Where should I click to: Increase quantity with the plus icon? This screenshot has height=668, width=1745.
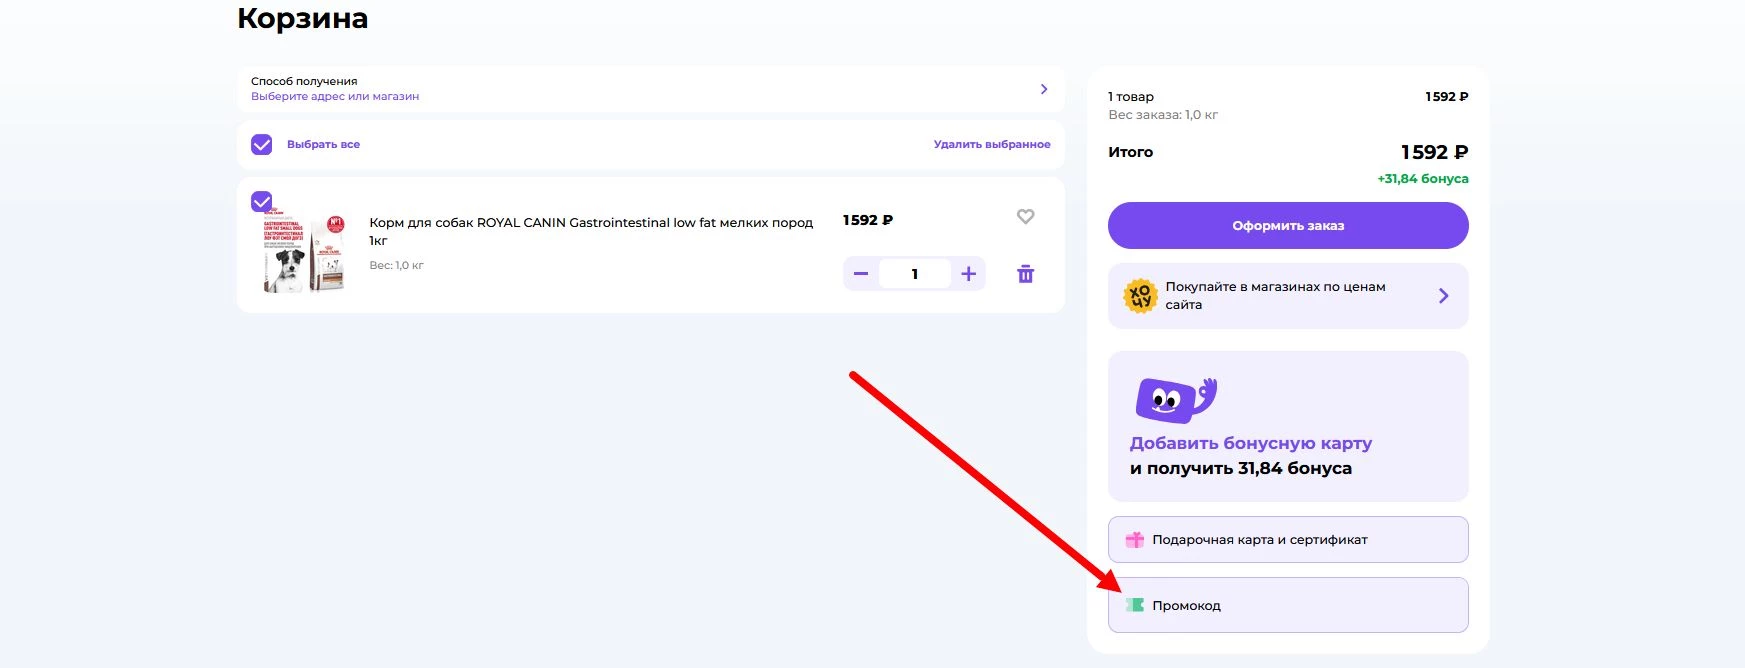pyautogui.click(x=968, y=274)
